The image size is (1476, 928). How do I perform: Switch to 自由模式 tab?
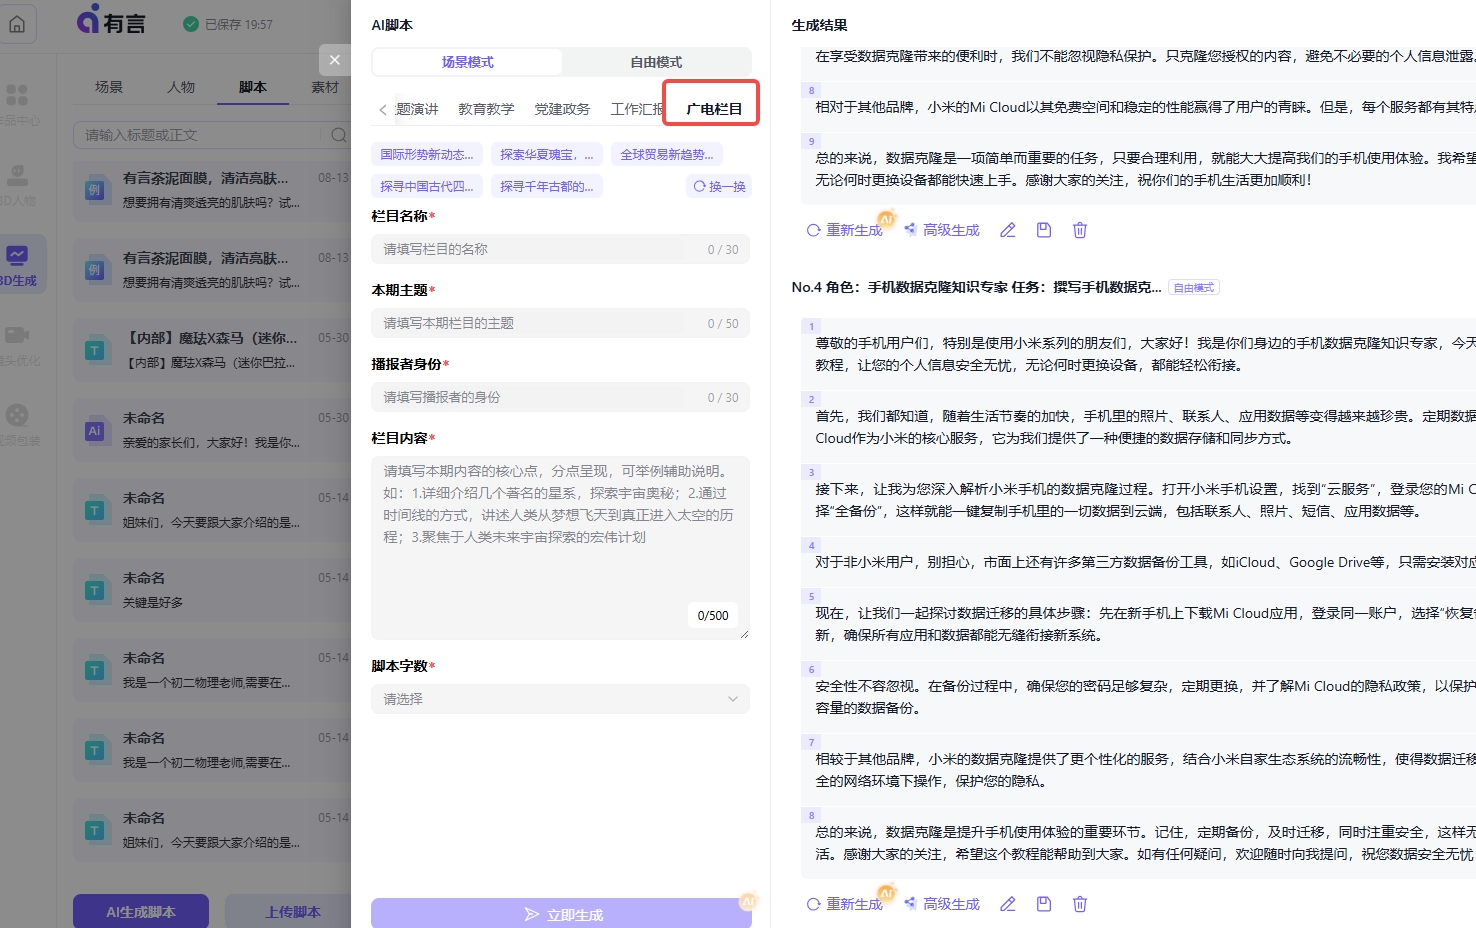pos(656,62)
